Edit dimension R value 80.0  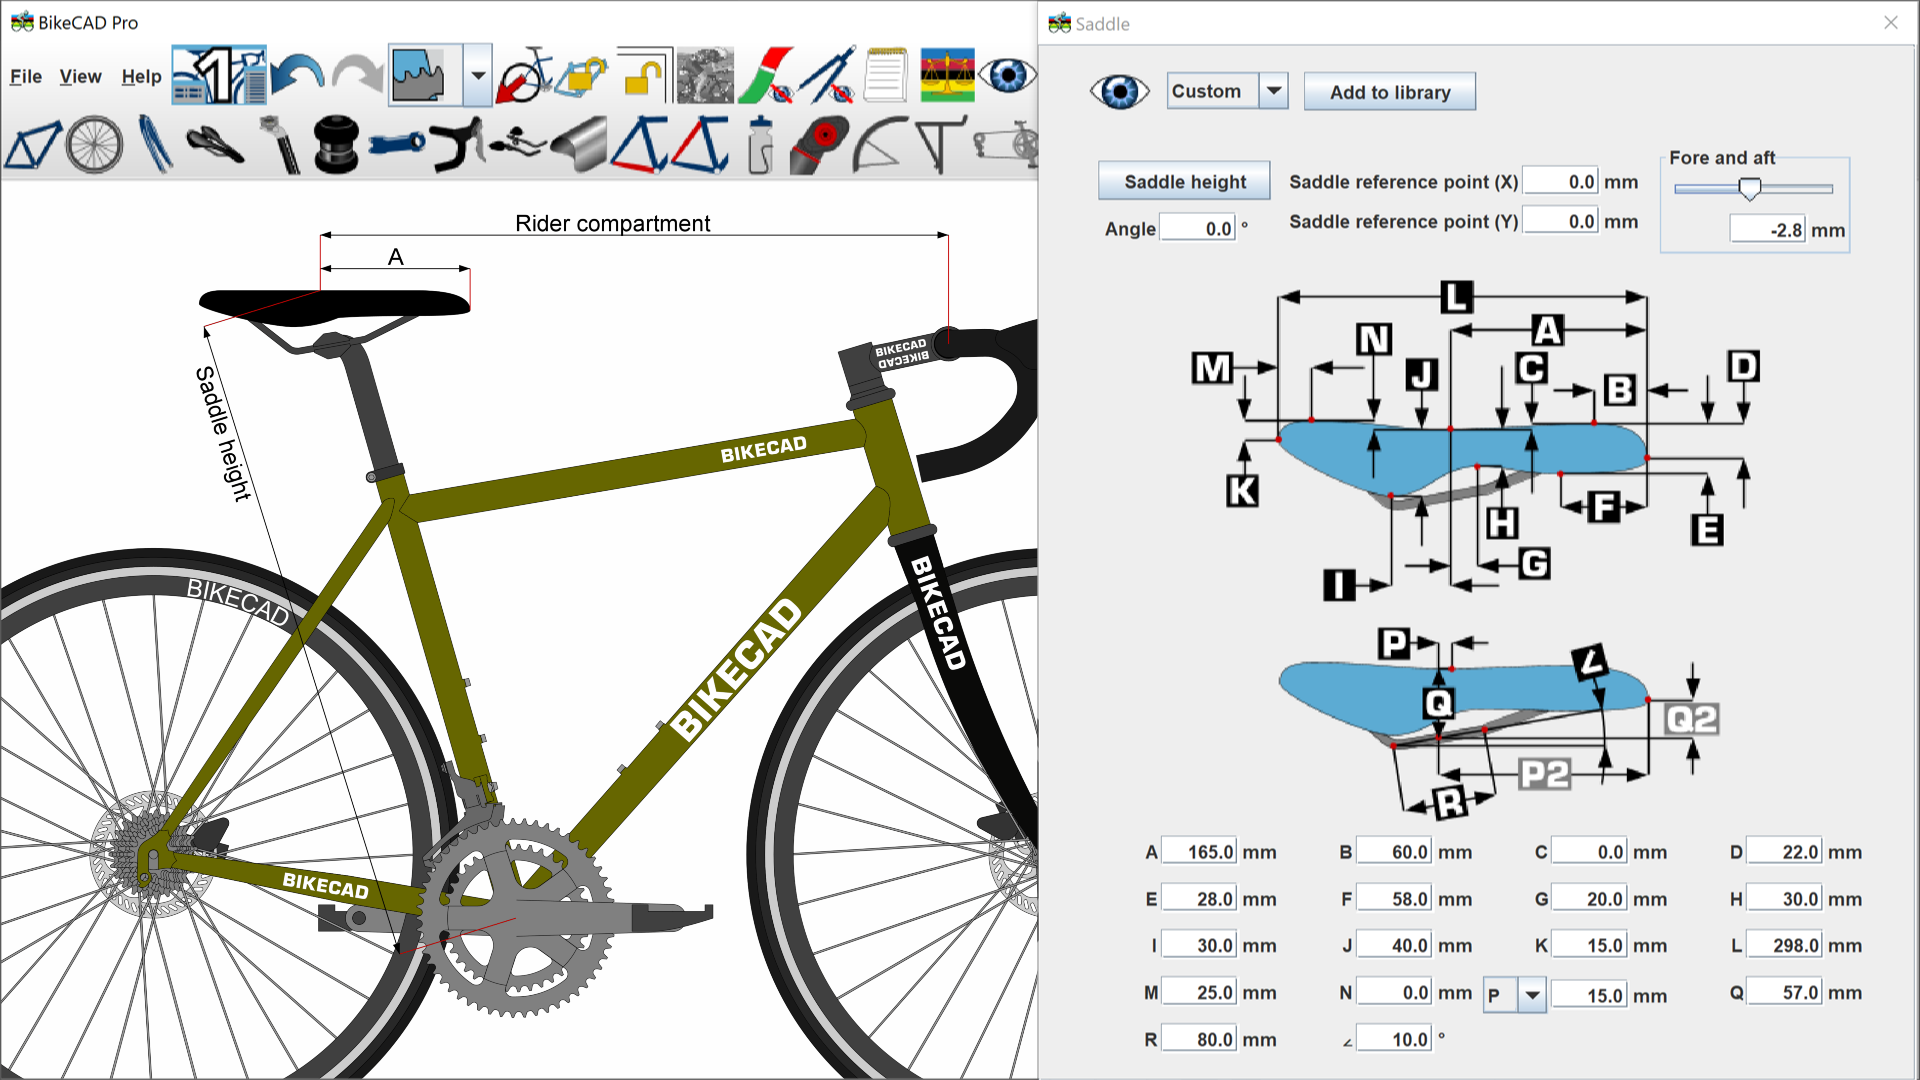(1200, 1039)
